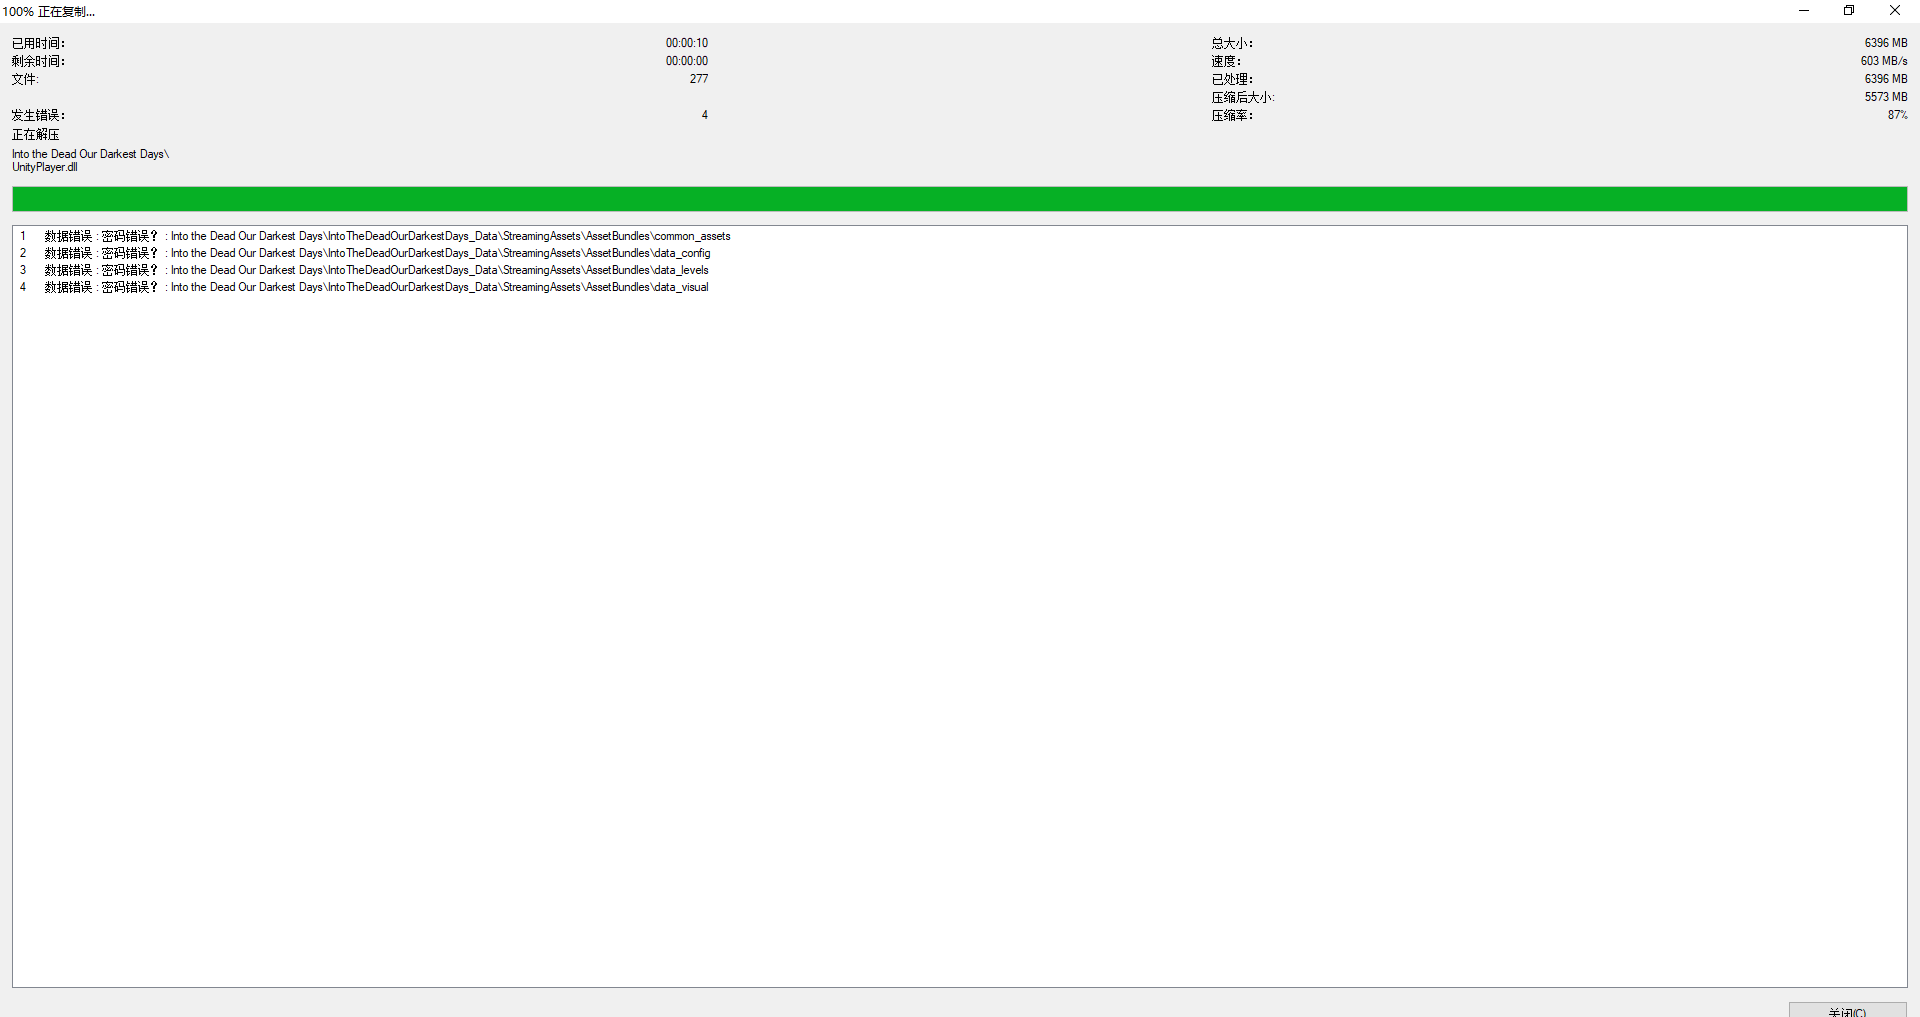Click the window title '100% 正在复制'
This screenshot has height=1017, width=1920.
click(49, 12)
